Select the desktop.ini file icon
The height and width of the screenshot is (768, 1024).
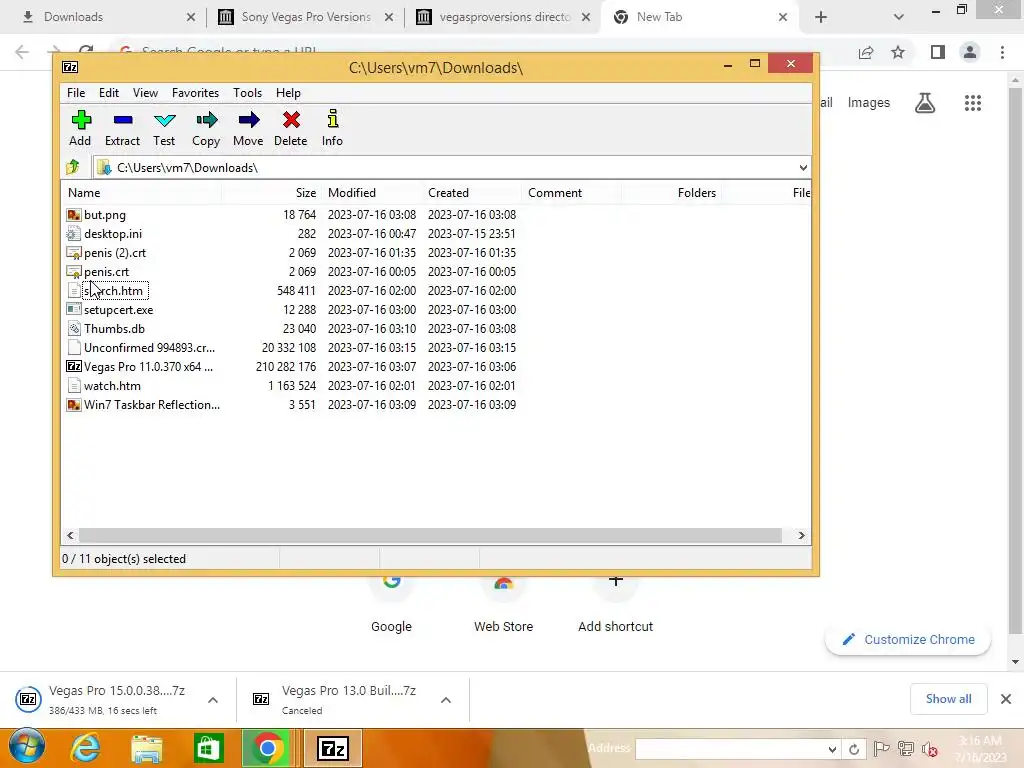pyautogui.click(x=74, y=234)
